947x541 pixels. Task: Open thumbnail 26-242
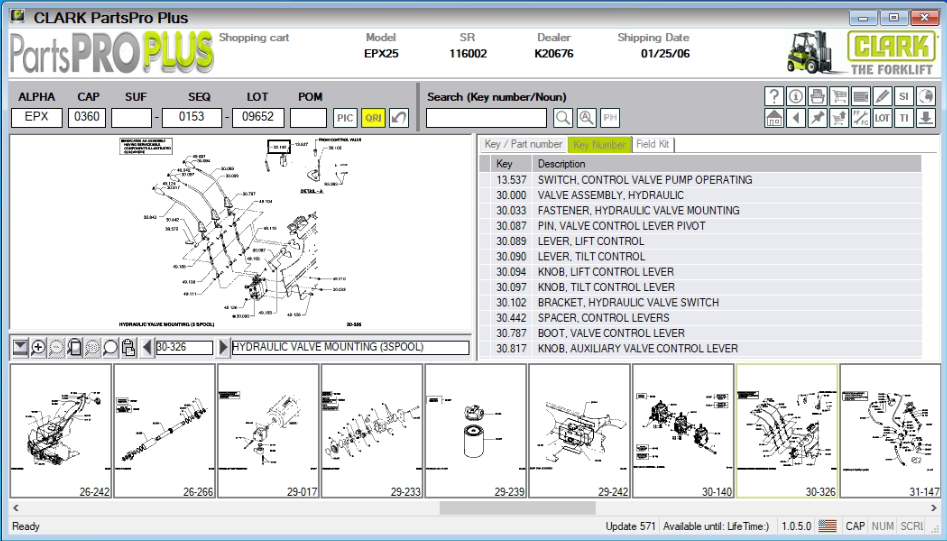coord(61,431)
